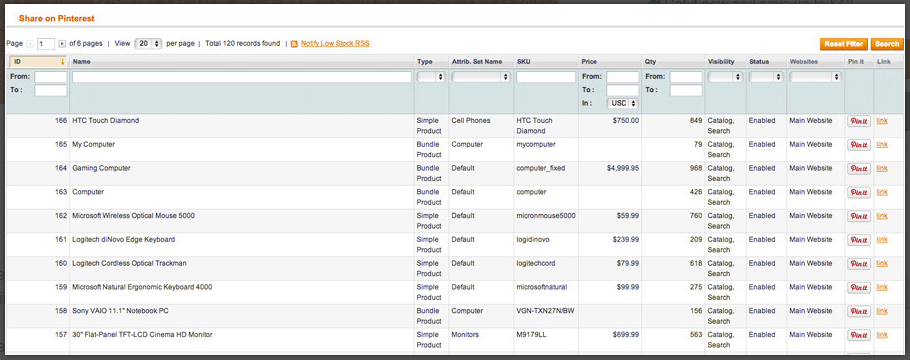
Task: Open the per page view dropdown
Action: click(148, 44)
